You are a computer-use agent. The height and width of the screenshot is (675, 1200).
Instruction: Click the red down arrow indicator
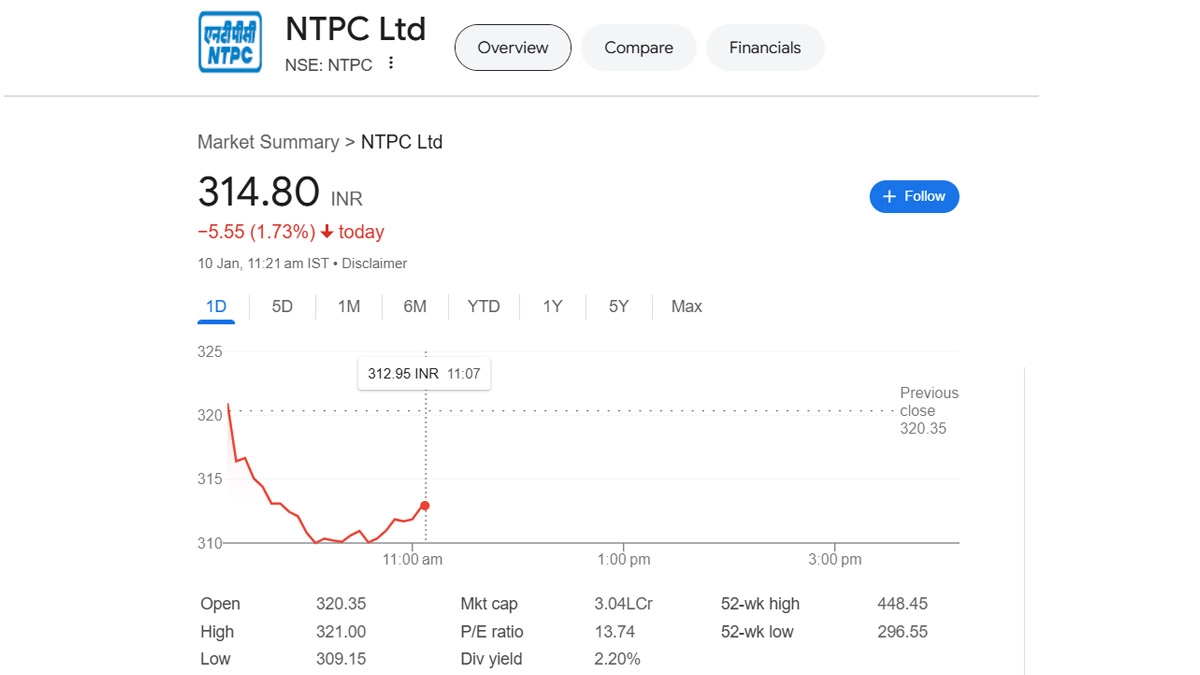click(326, 232)
